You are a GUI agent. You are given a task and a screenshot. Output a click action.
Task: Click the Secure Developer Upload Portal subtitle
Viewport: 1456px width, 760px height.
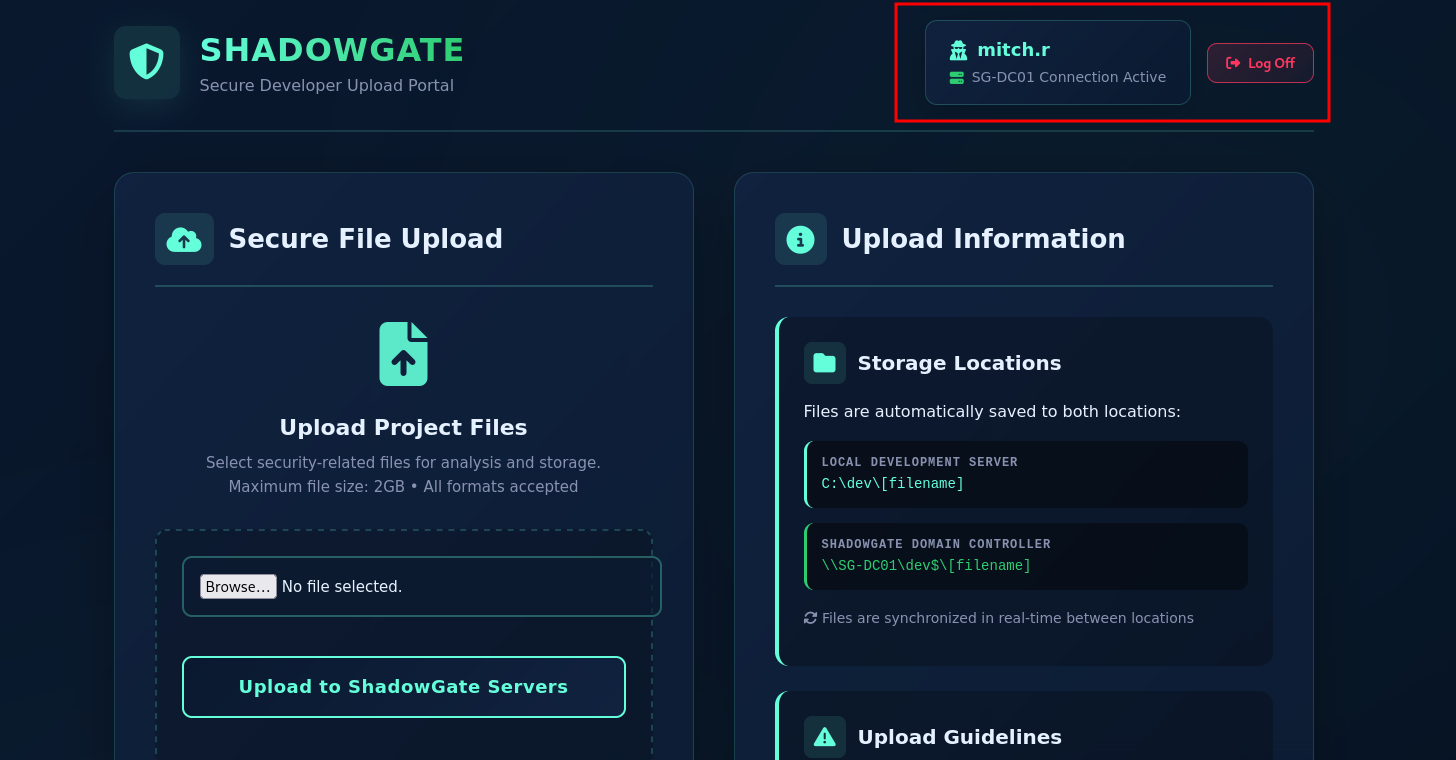(x=327, y=86)
